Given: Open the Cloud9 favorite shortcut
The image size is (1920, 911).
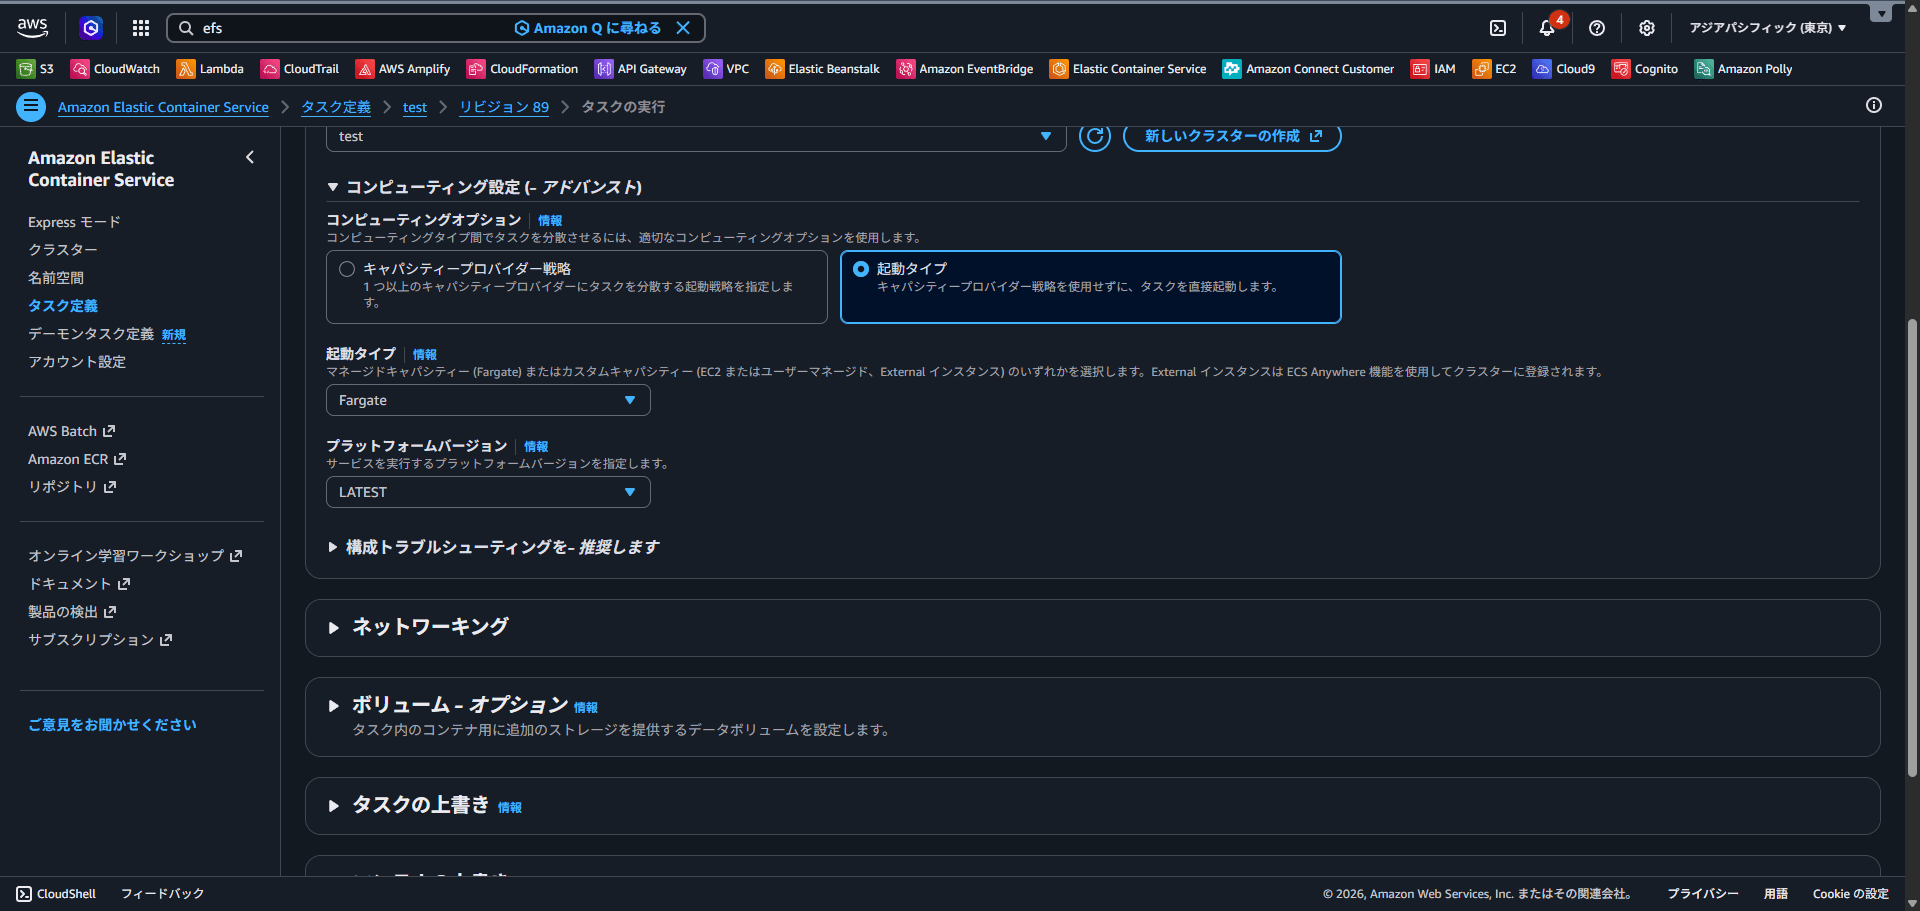Looking at the screenshot, I should [x=1564, y=69].
